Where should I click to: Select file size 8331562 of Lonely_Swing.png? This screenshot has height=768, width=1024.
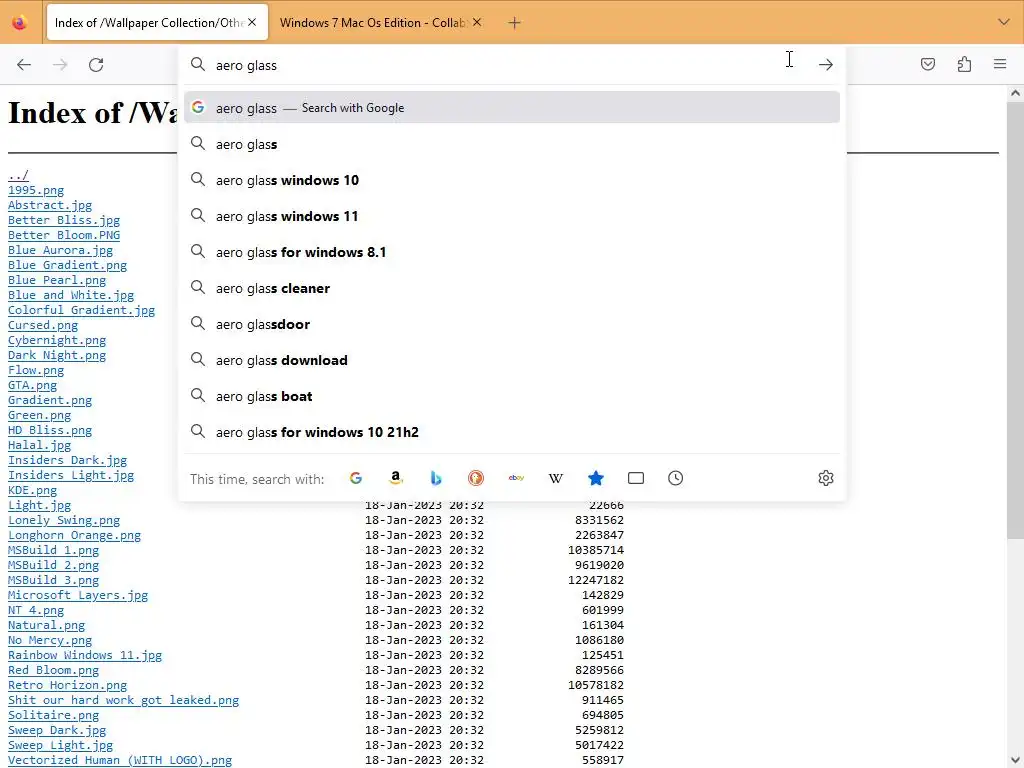(600, 520)
